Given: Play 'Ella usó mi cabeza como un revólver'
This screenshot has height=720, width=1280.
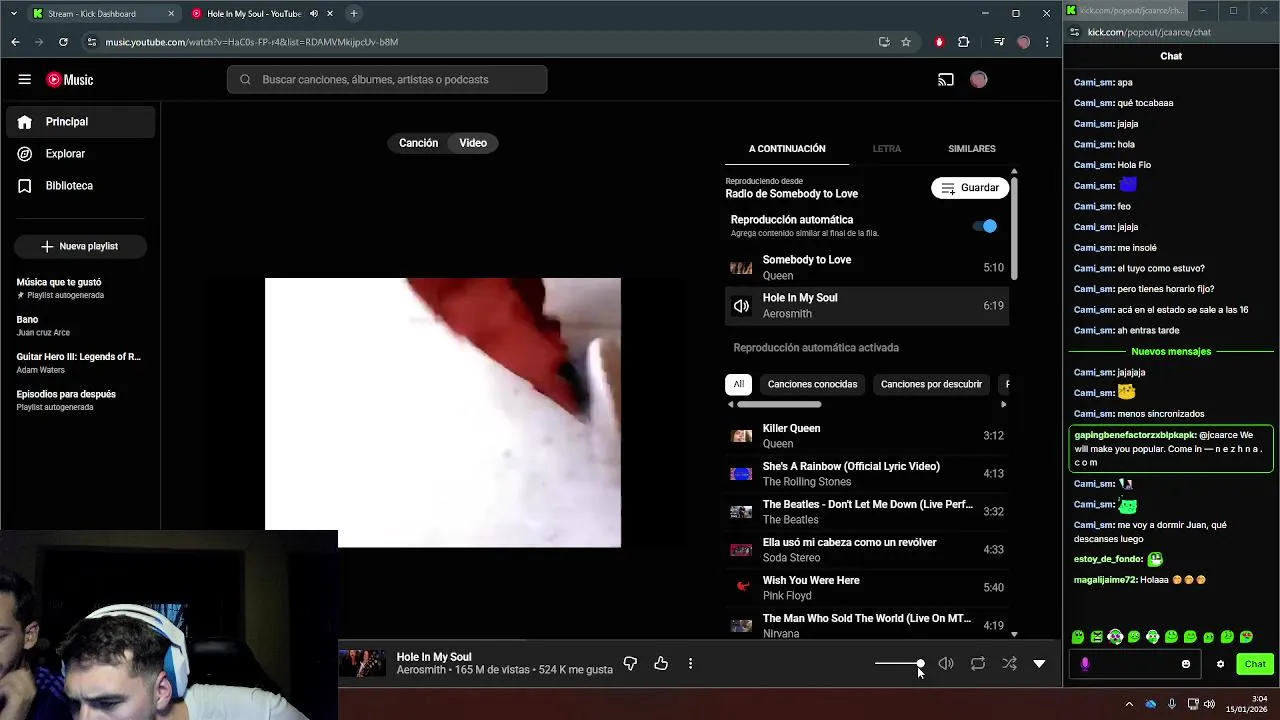Looking at the screenshot, I should pos(867,550).
